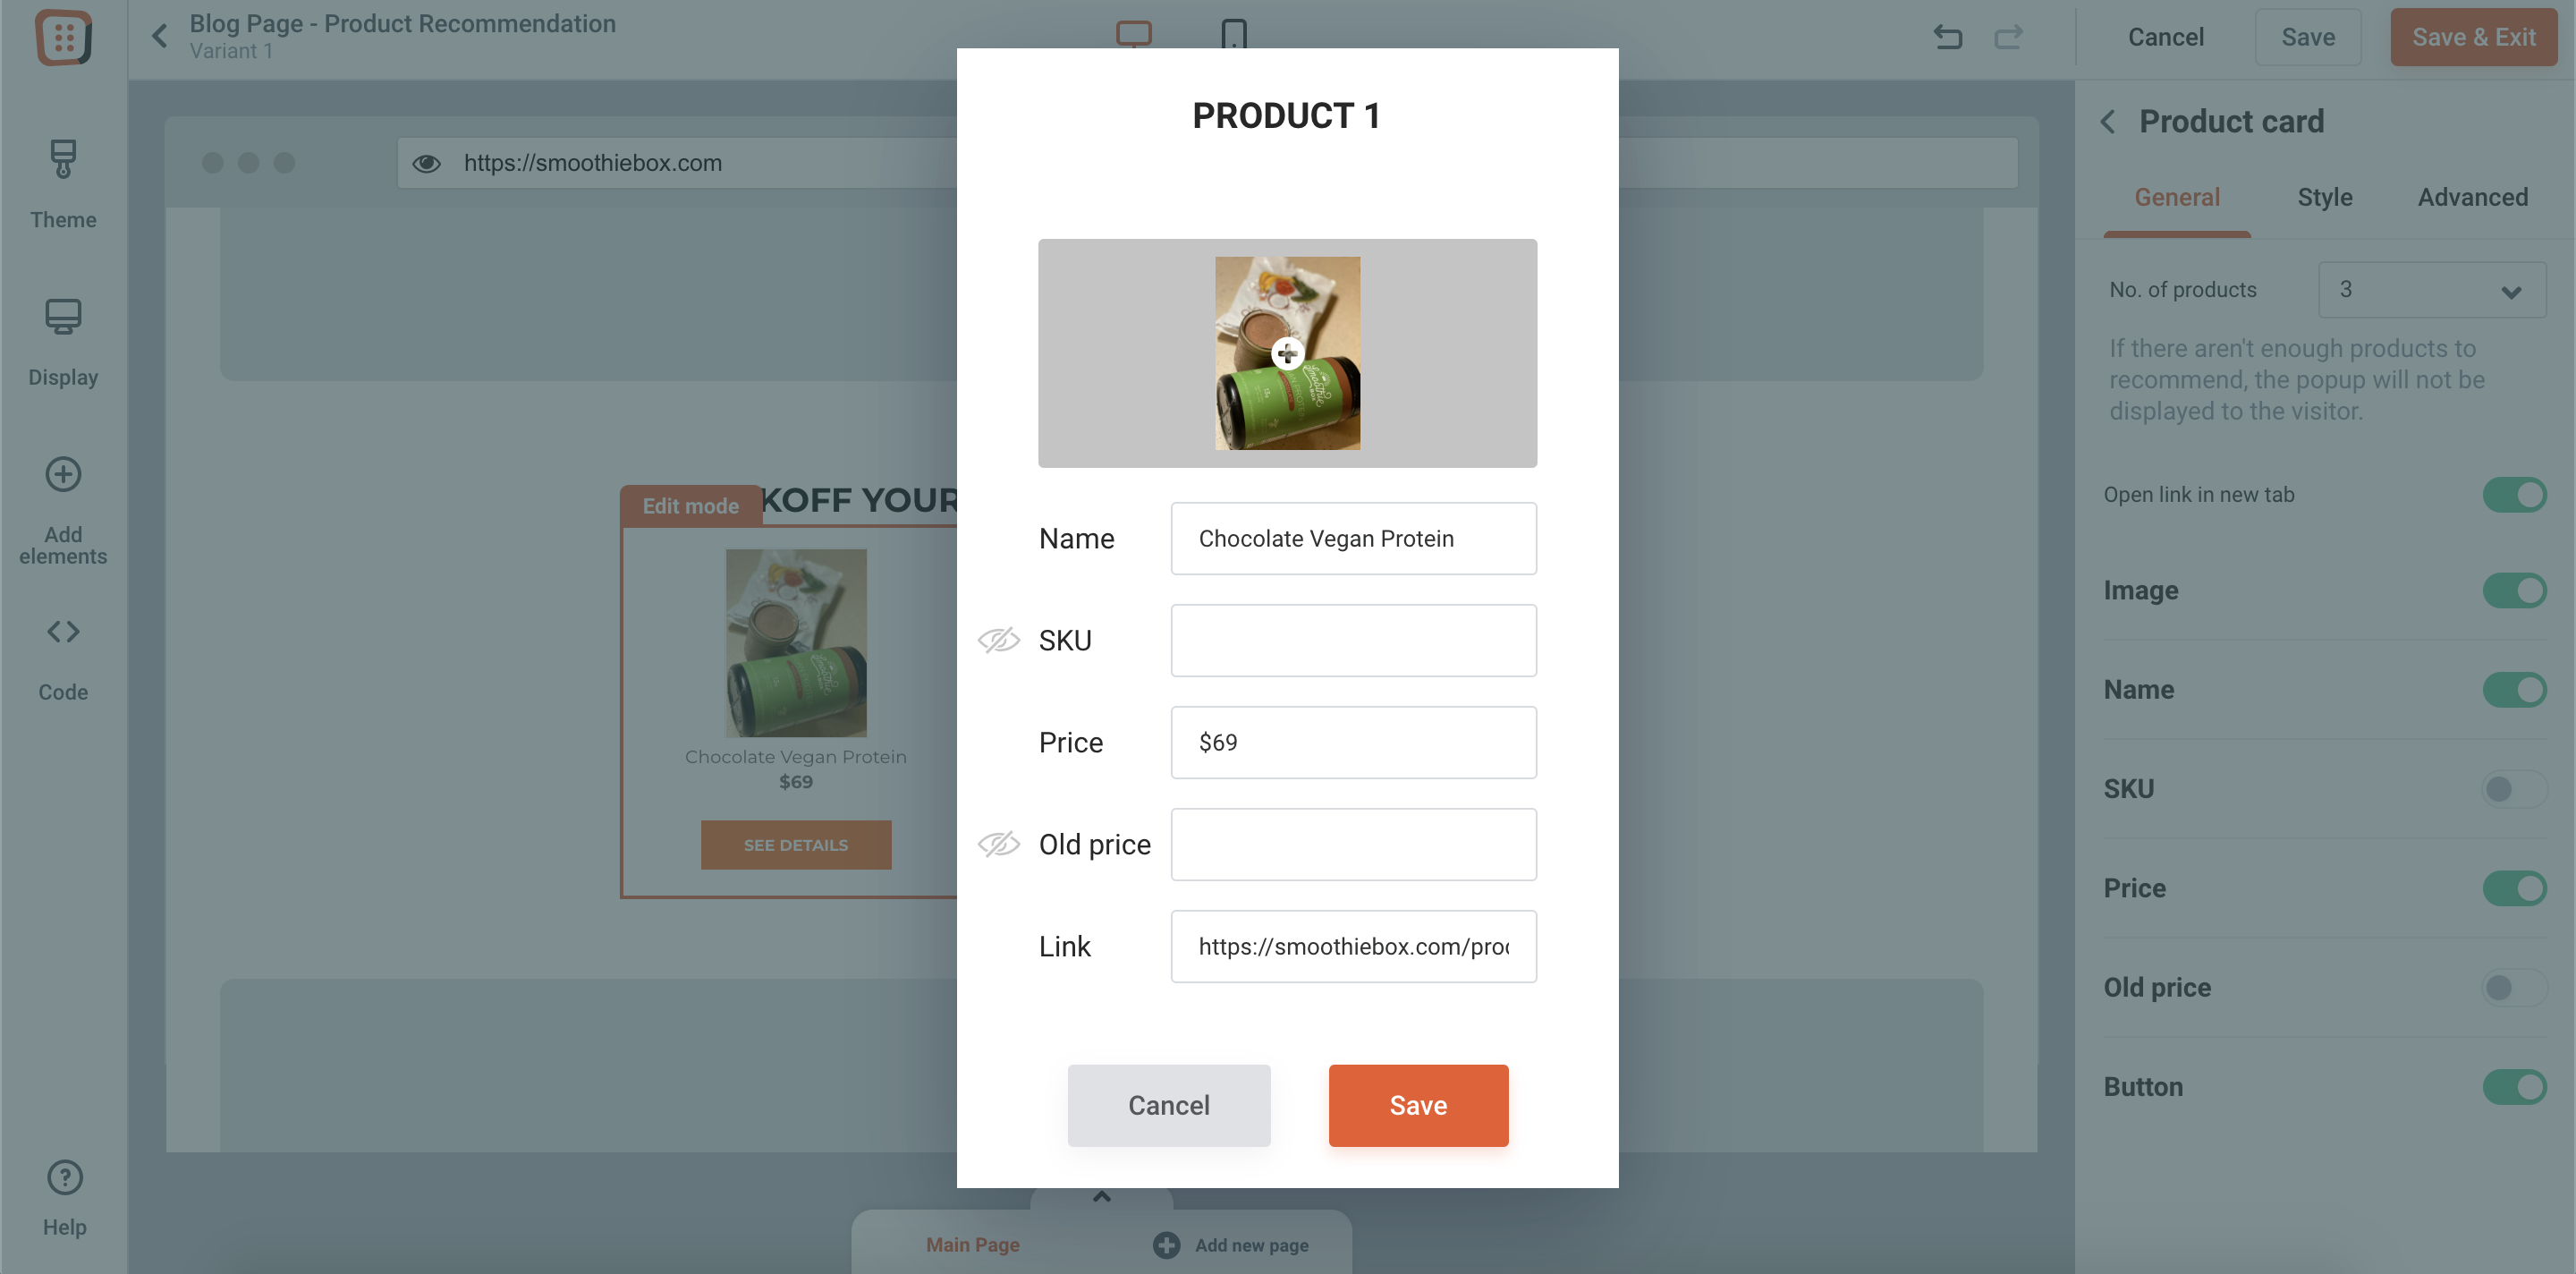
Task: Click the orange Save button in dialog
Action: coord(1418,1105)
